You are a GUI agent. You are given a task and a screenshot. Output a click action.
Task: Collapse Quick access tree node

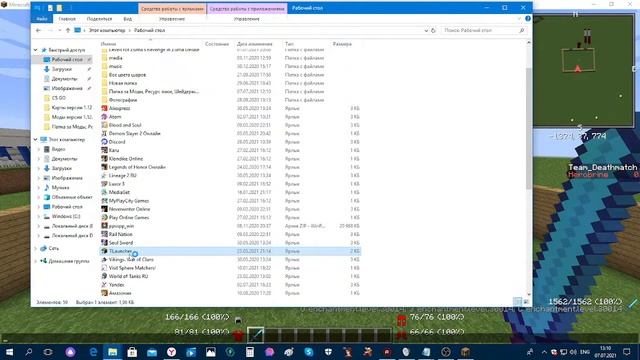pos(36,50)
